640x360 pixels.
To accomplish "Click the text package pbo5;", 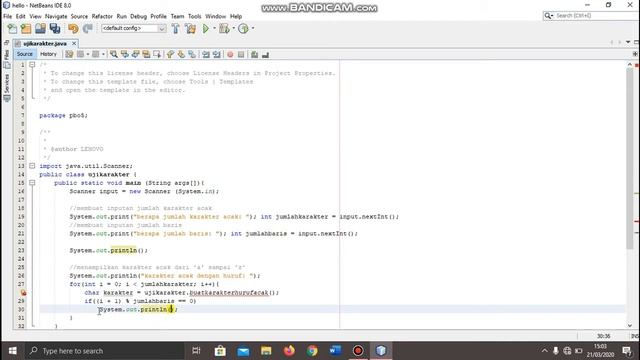I will 63,116.
